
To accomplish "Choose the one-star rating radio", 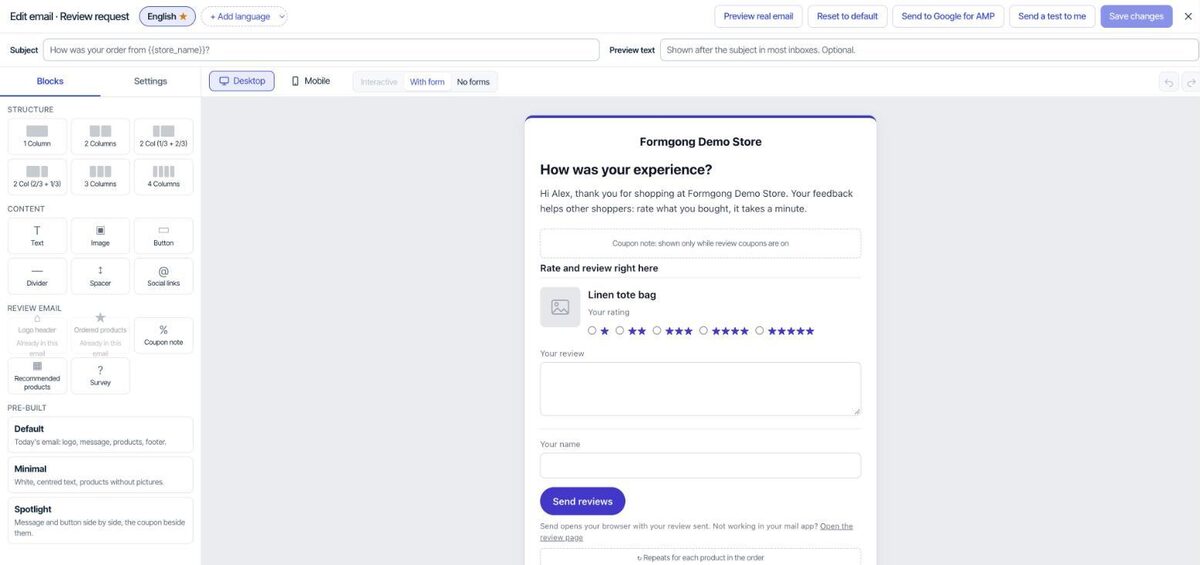I will [592, 330].
